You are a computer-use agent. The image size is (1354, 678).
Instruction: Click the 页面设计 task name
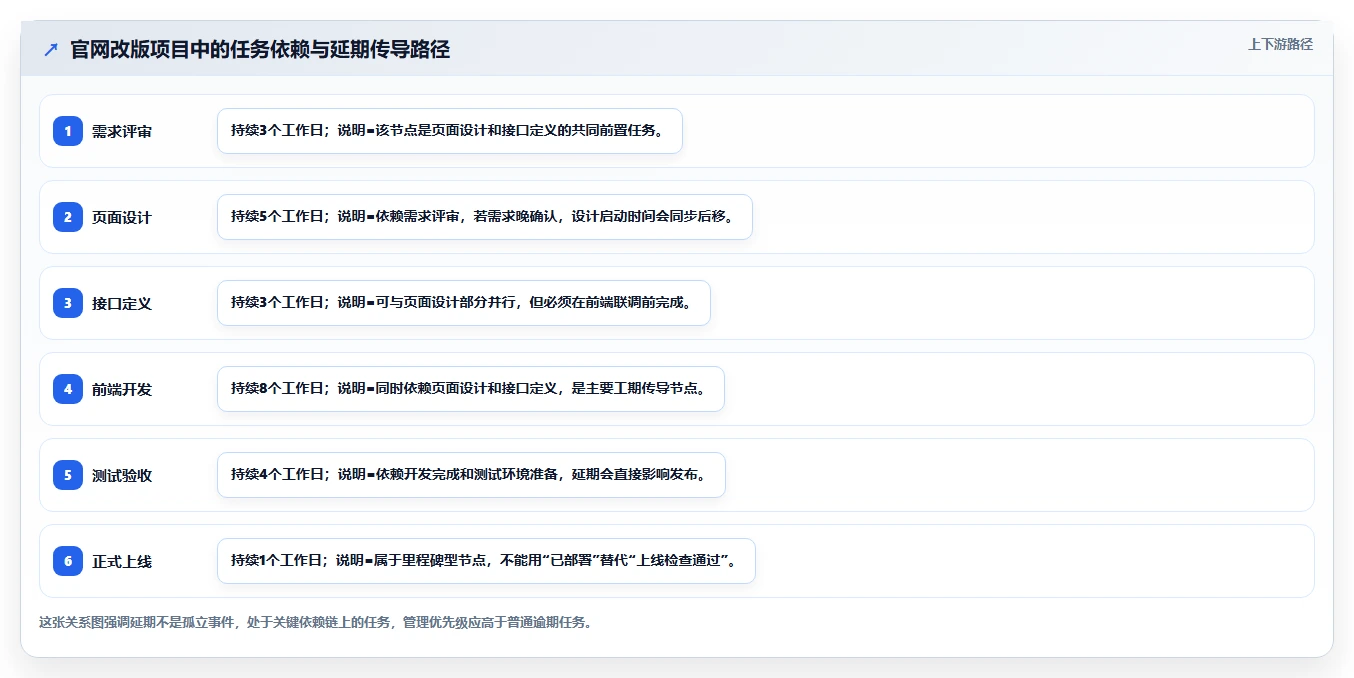122,217
